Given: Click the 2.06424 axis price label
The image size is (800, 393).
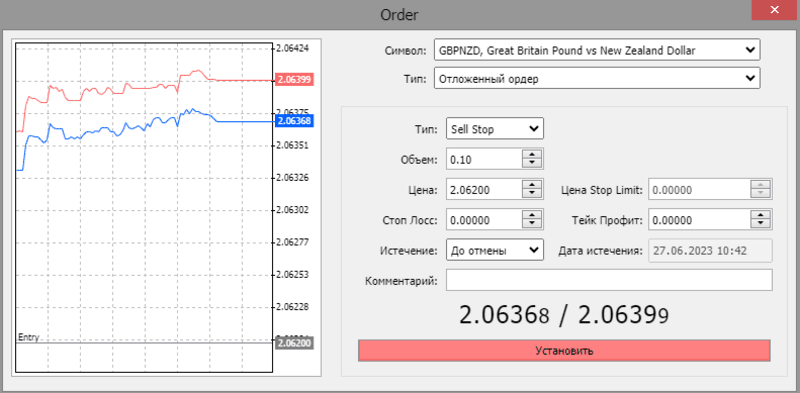Looking at the screenshot, I should tap(293, 48).
